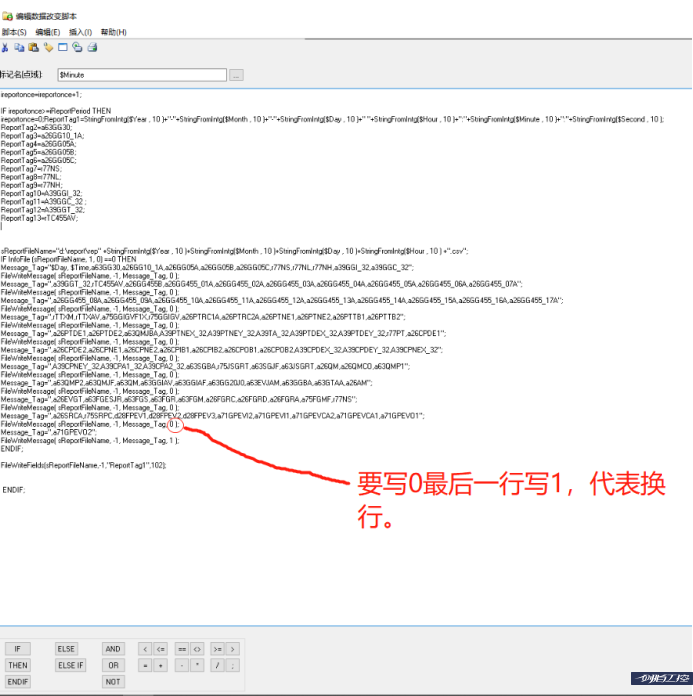
Task: Click the blue window toolbar icon
Action: (x=63, y=46)
